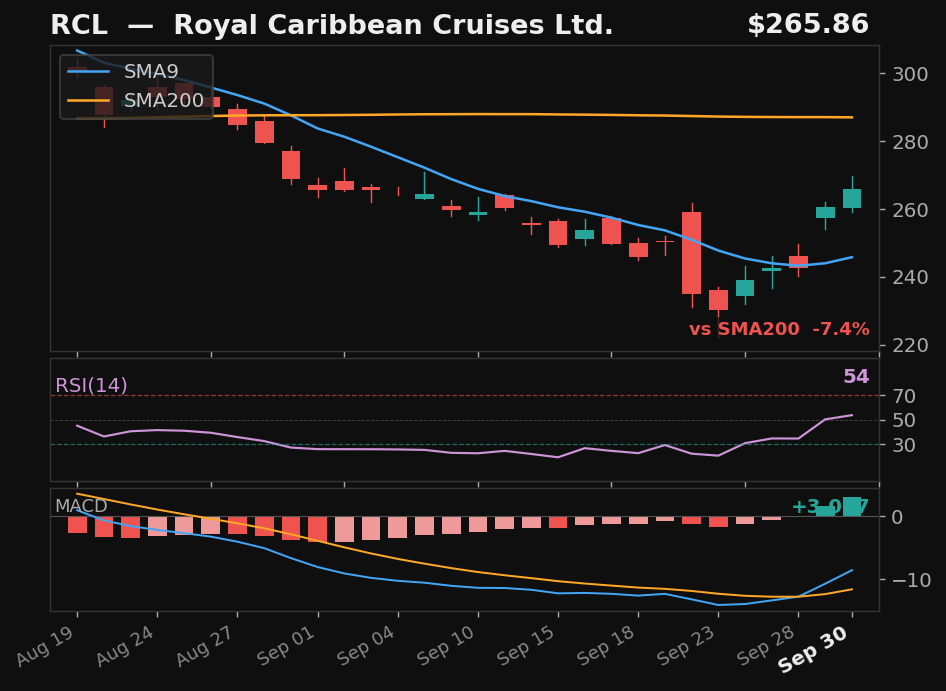
Task: Click the Sep 04 date label
Action: pyautogui.click(x=367, y=646)
